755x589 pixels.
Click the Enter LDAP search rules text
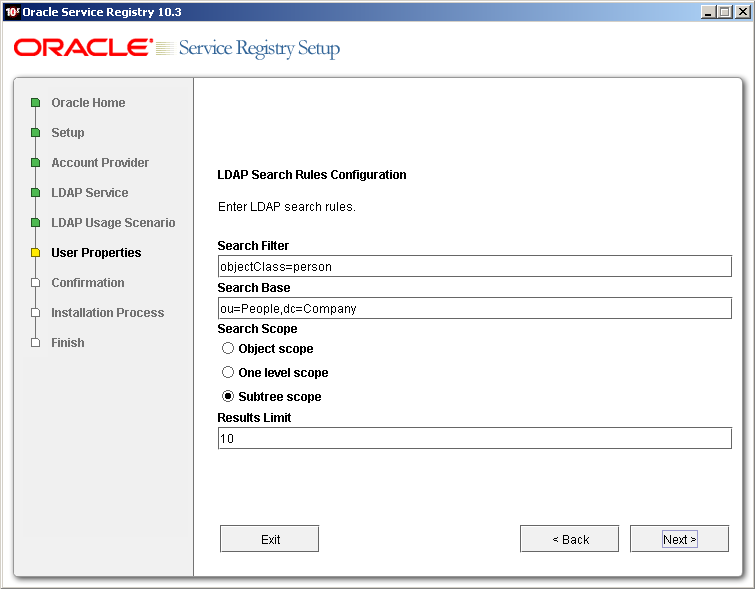point(286,207)
